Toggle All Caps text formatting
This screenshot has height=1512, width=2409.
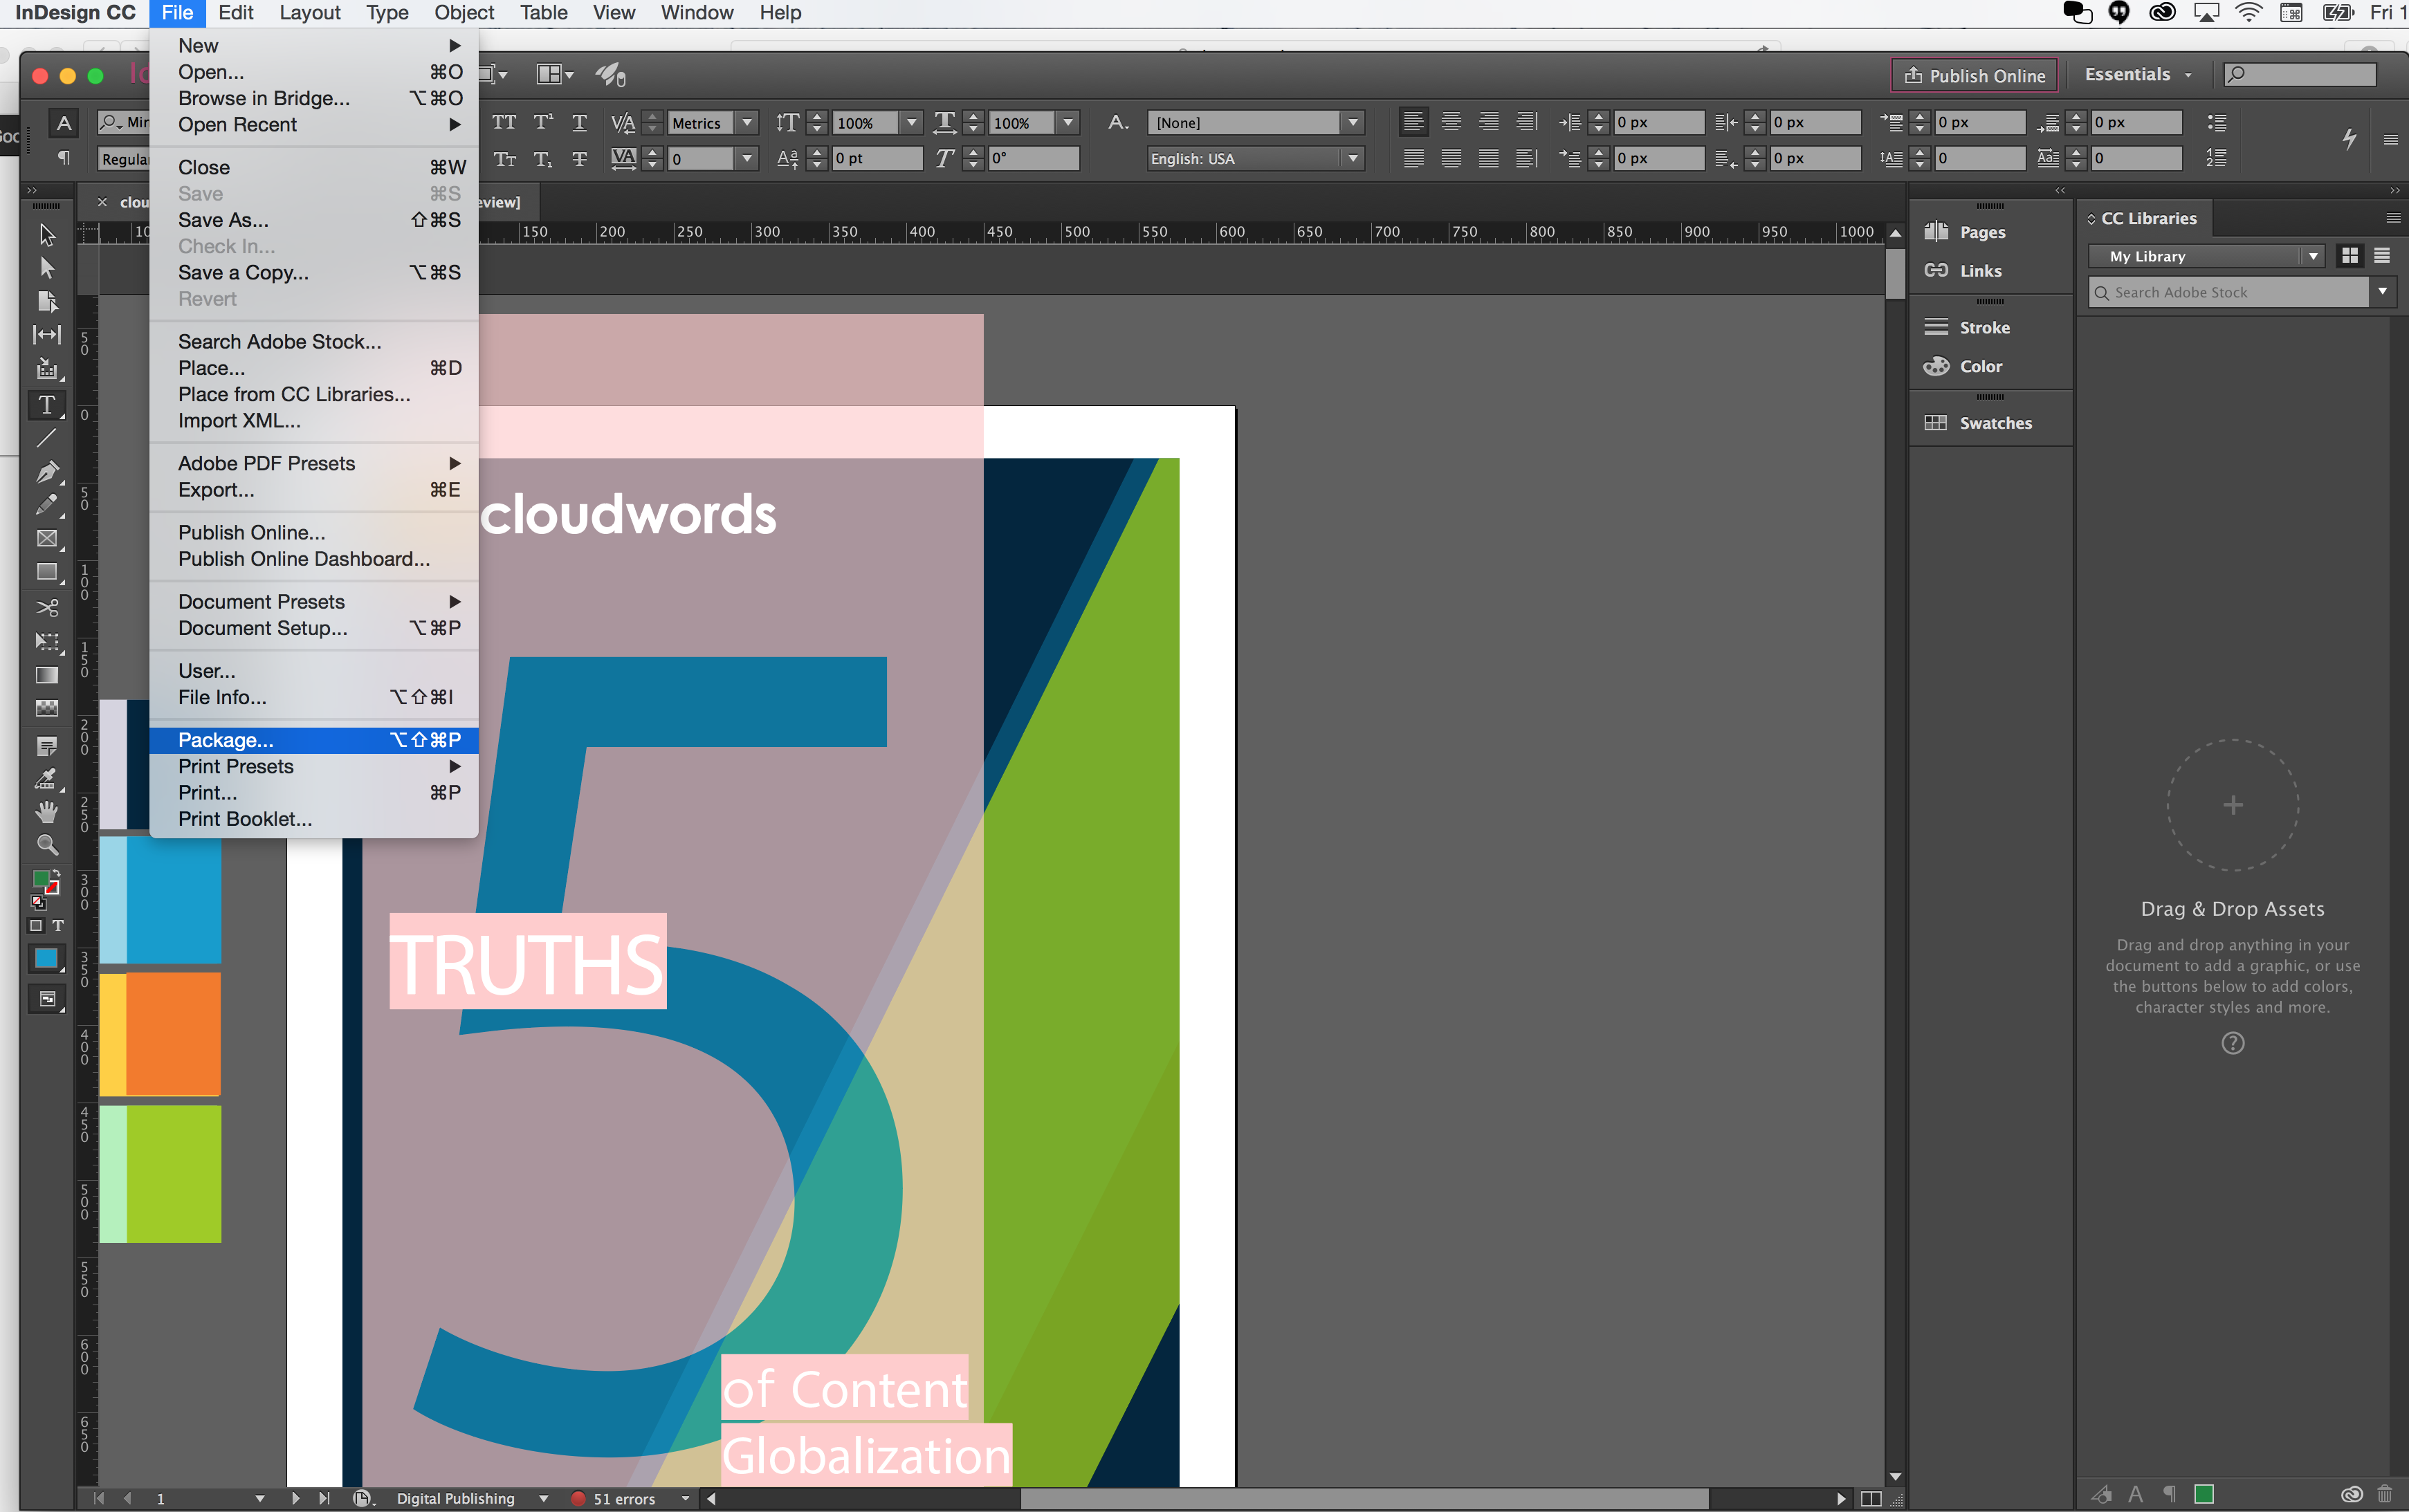point(504,122)
